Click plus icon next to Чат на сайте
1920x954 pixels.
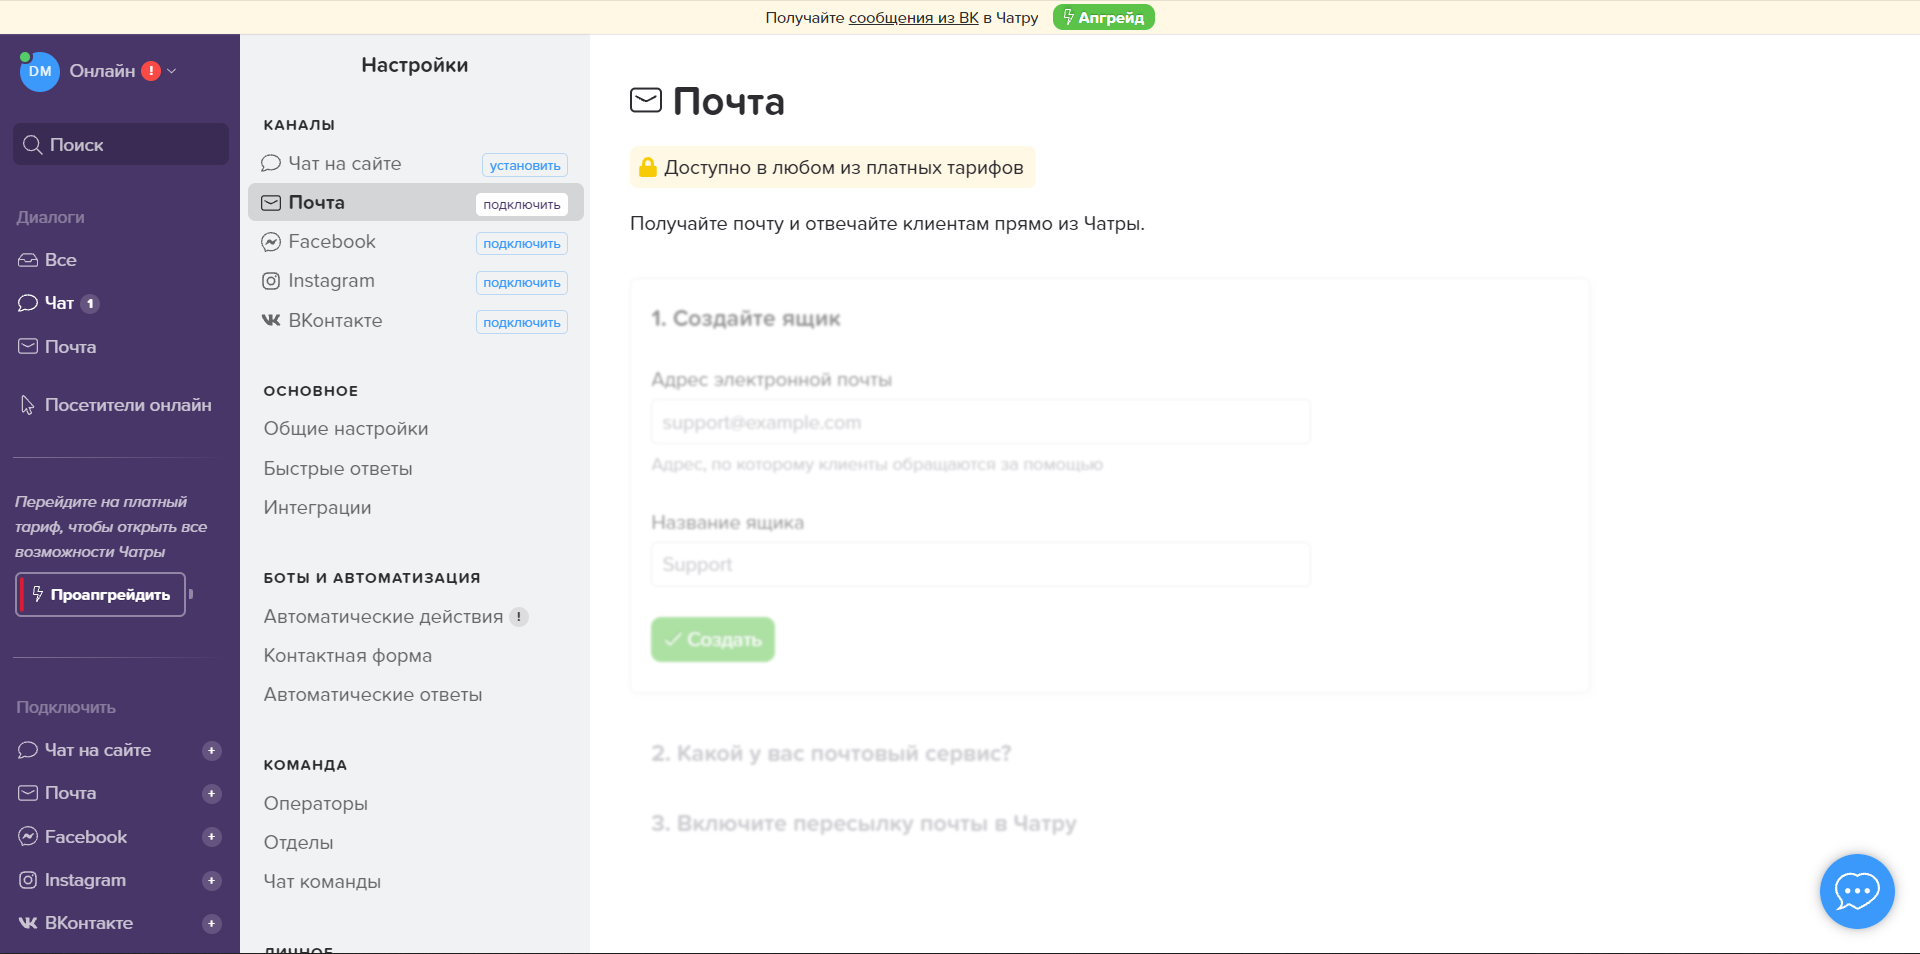tap(211, 750)
